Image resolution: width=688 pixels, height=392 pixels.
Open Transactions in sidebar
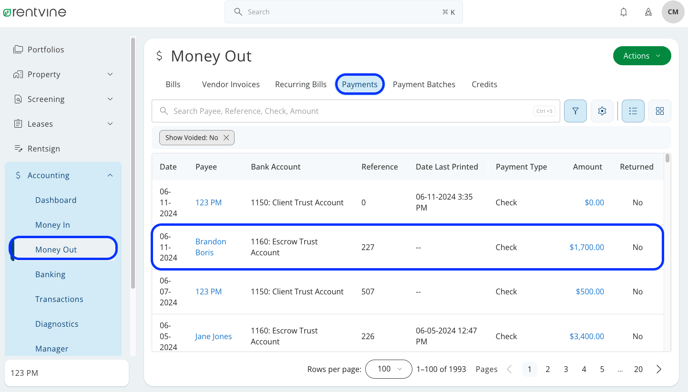point(59,299)
